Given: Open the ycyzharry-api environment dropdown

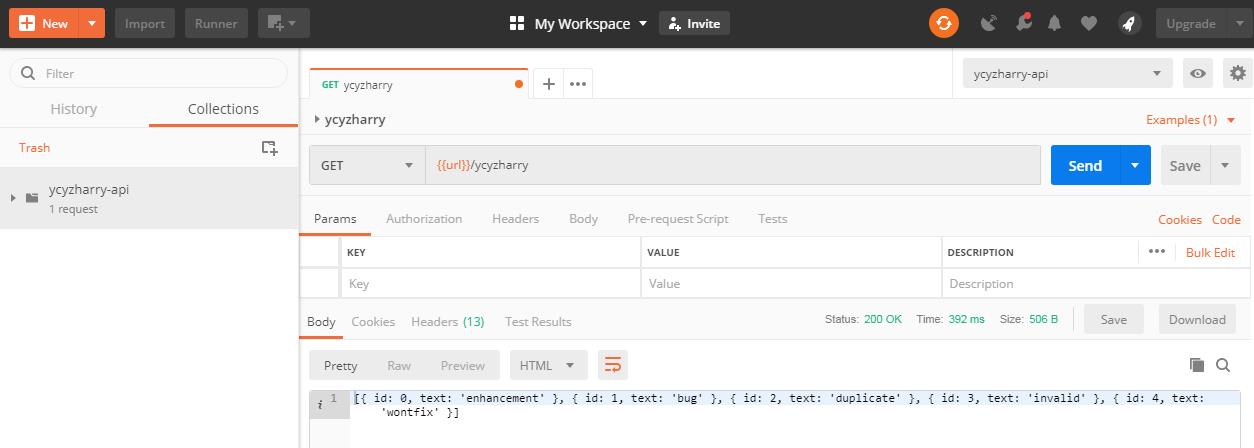Looking at the screenshot, I should pos(1066,73).
